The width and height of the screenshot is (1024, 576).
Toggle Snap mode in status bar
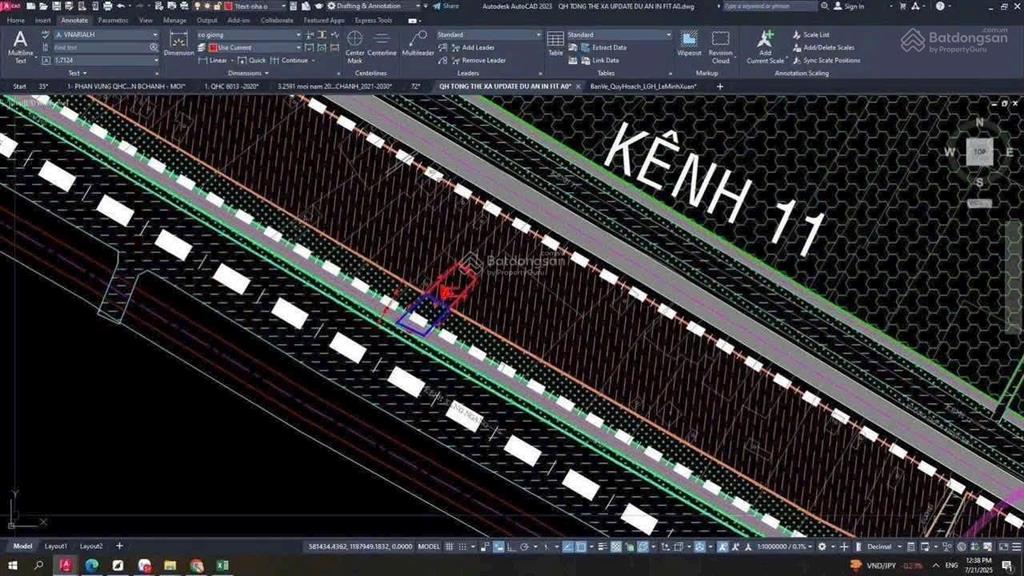pos(462,547)
